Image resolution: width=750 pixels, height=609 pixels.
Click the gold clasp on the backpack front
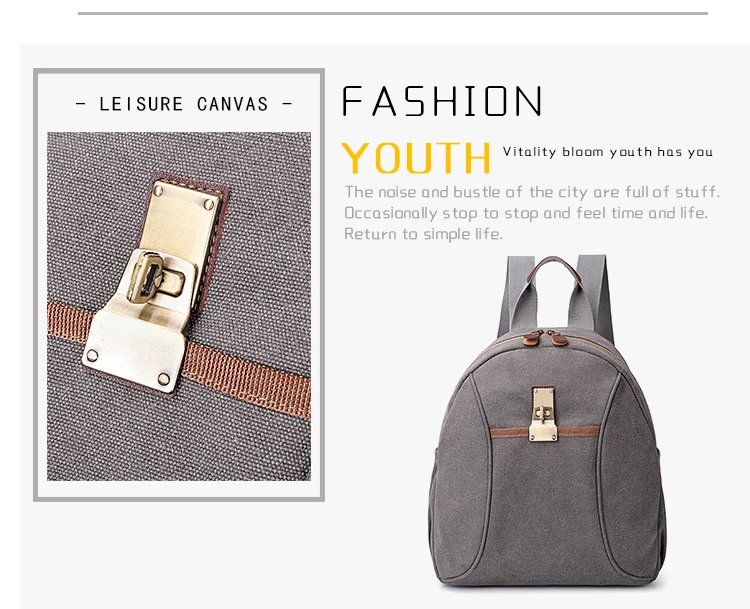pyautogui.click(x=543, y=414)
